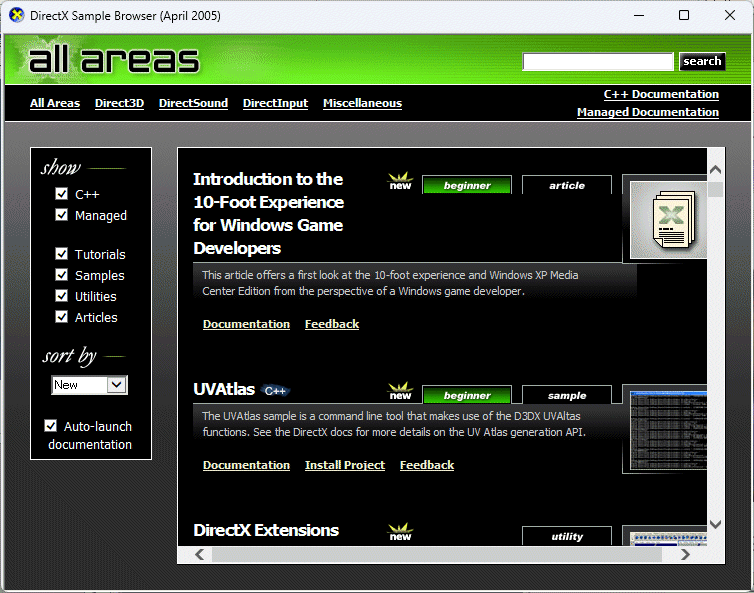Switch to Direct3D section

tap(119, 103)
